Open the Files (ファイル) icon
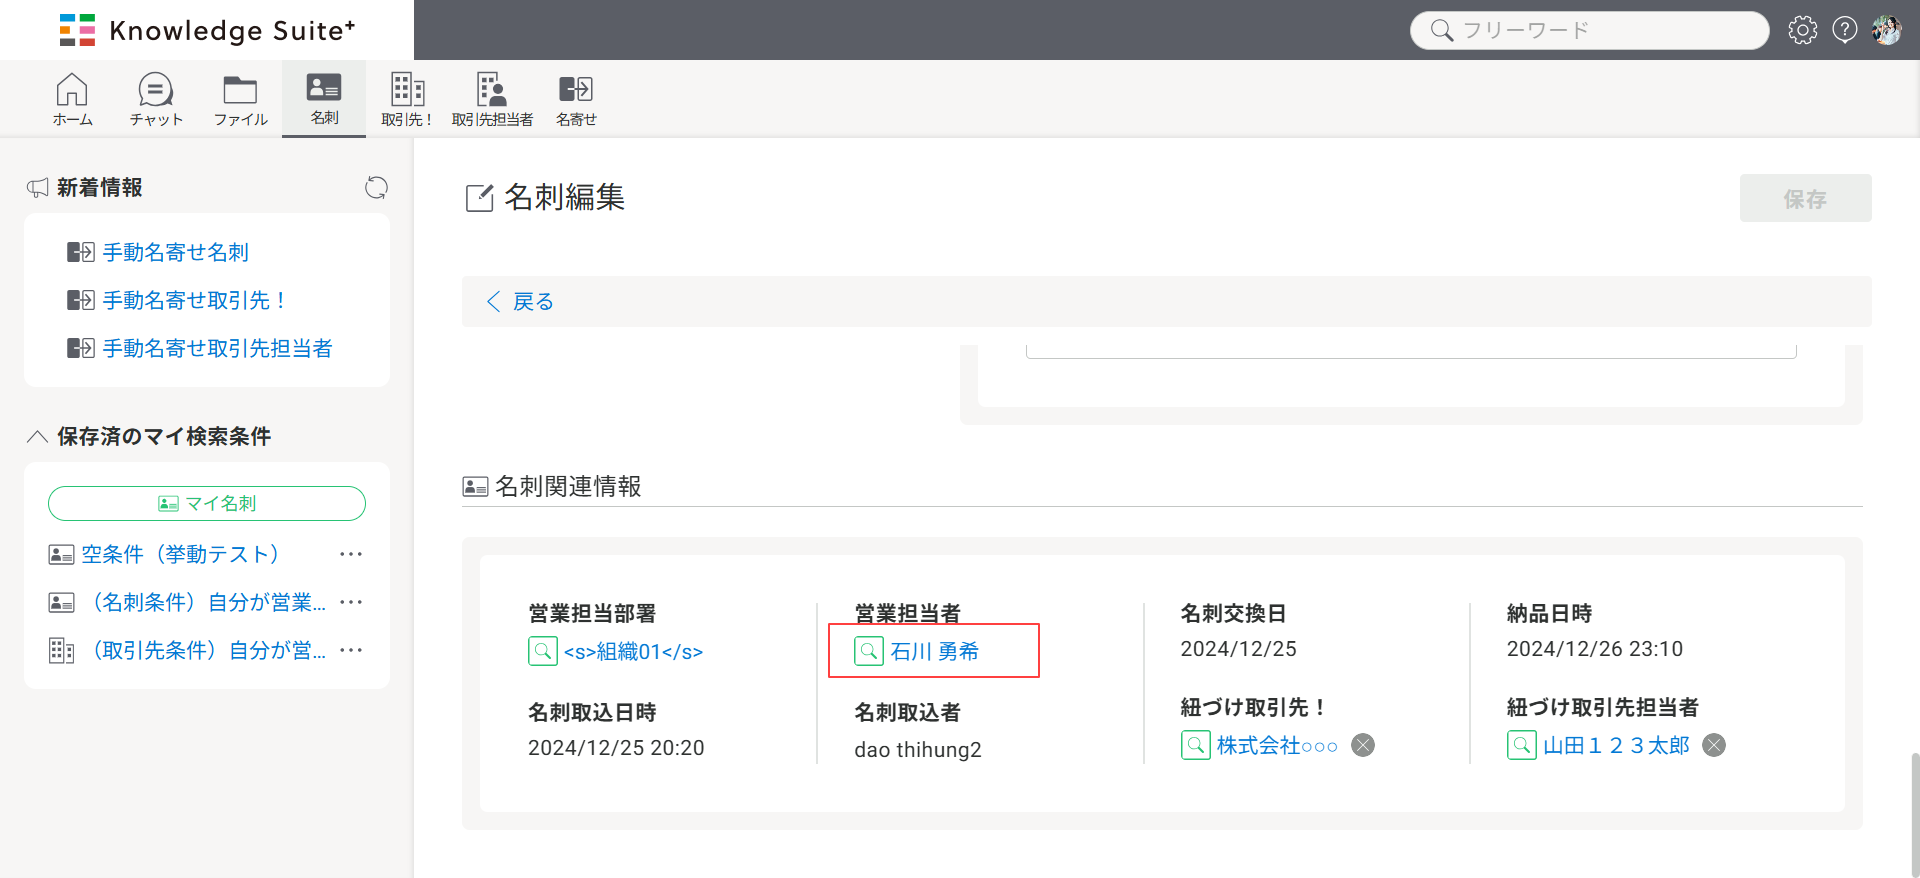Screen dimensions: 1920x878 pos(240,99)
